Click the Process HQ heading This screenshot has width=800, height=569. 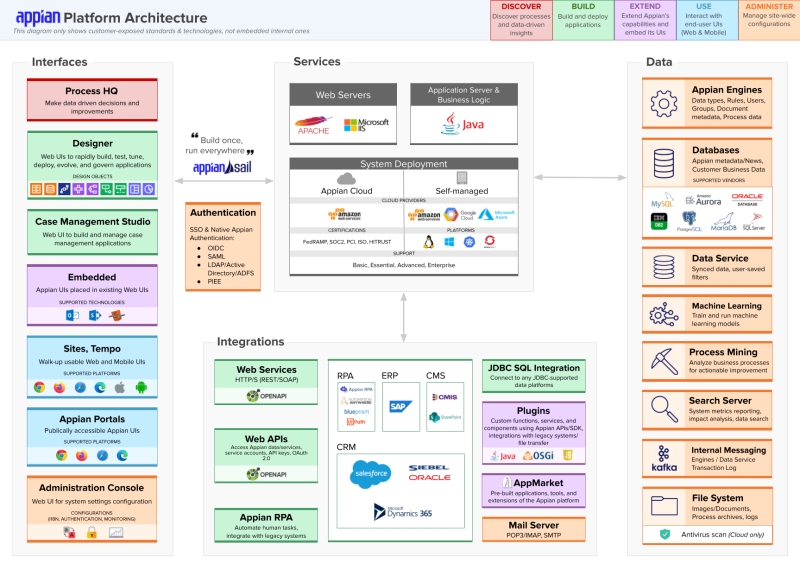91,91
